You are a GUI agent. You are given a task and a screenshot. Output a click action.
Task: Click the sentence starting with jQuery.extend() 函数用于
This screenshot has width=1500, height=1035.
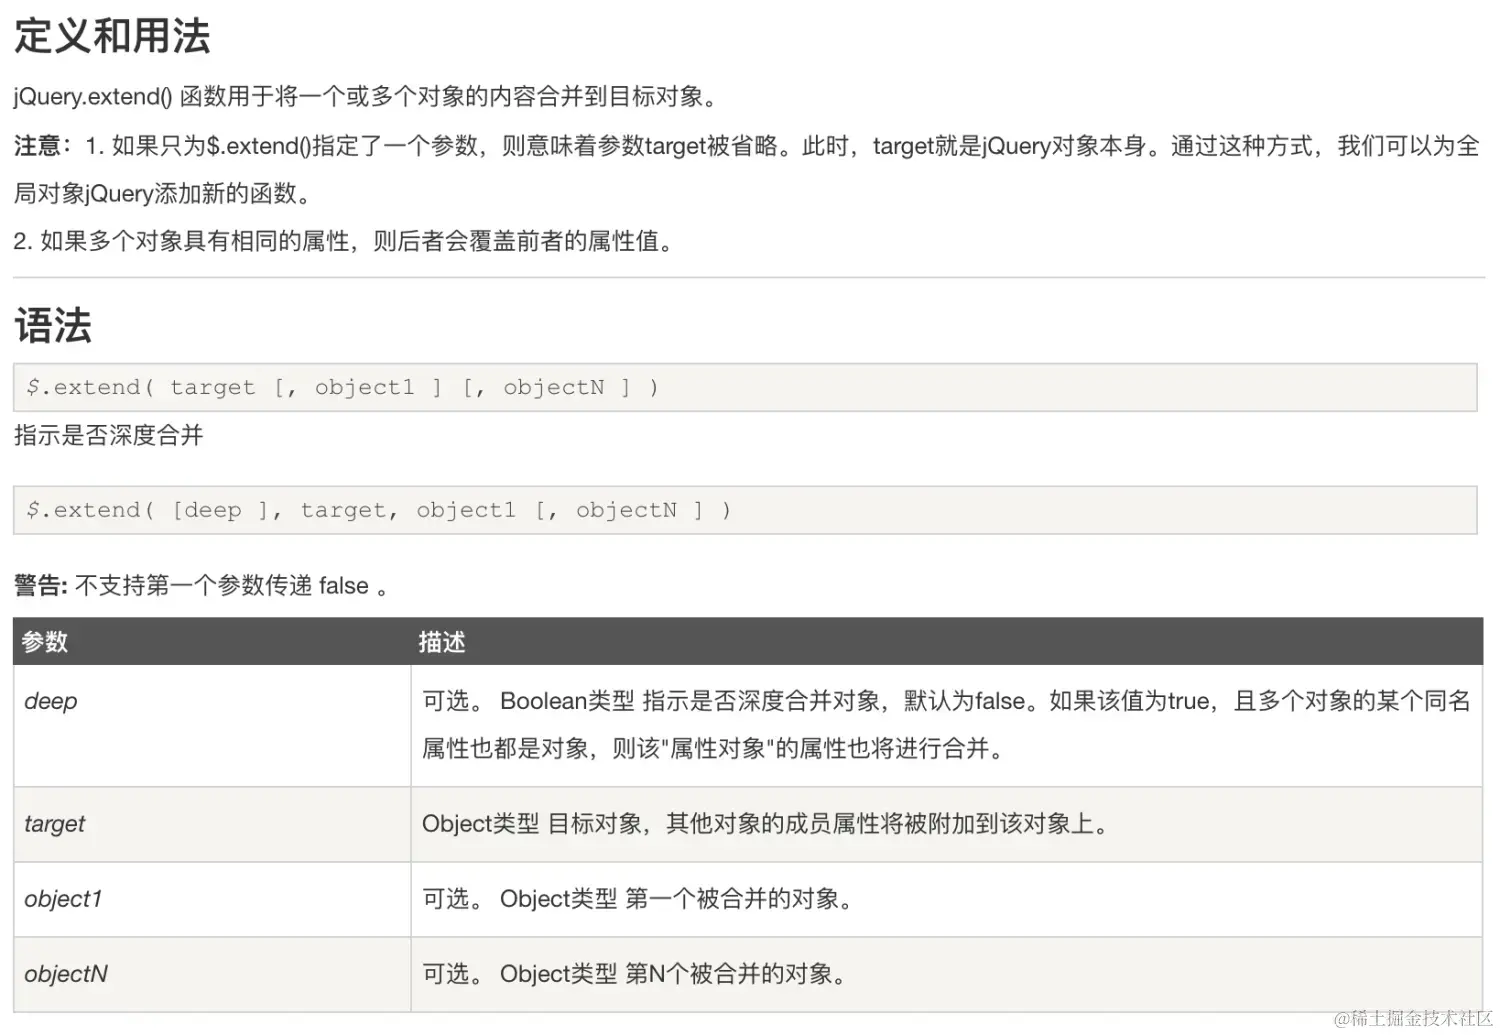tap(366, 97)
